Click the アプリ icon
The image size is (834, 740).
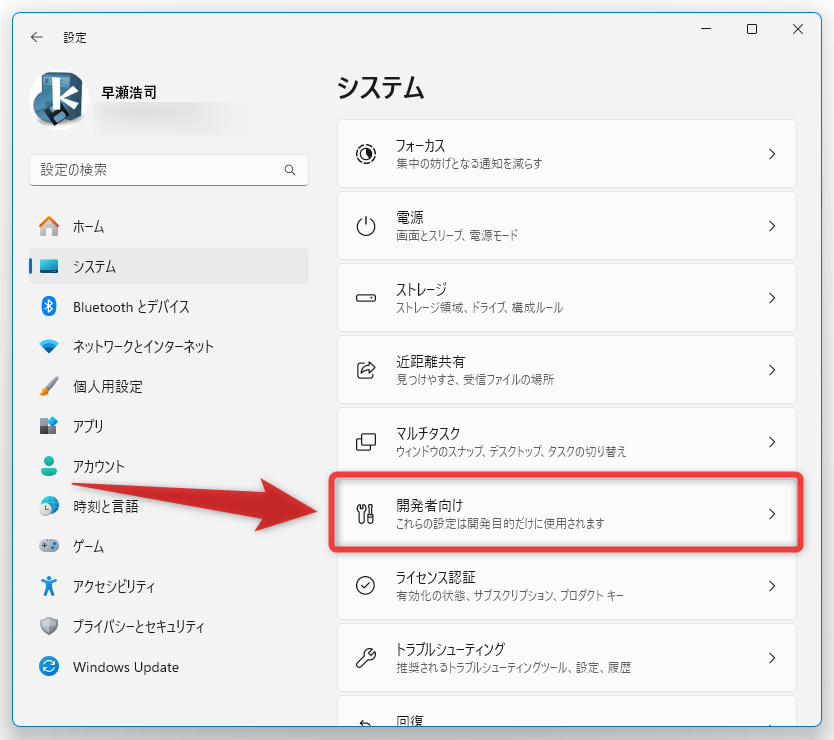(x=49, y=426)
